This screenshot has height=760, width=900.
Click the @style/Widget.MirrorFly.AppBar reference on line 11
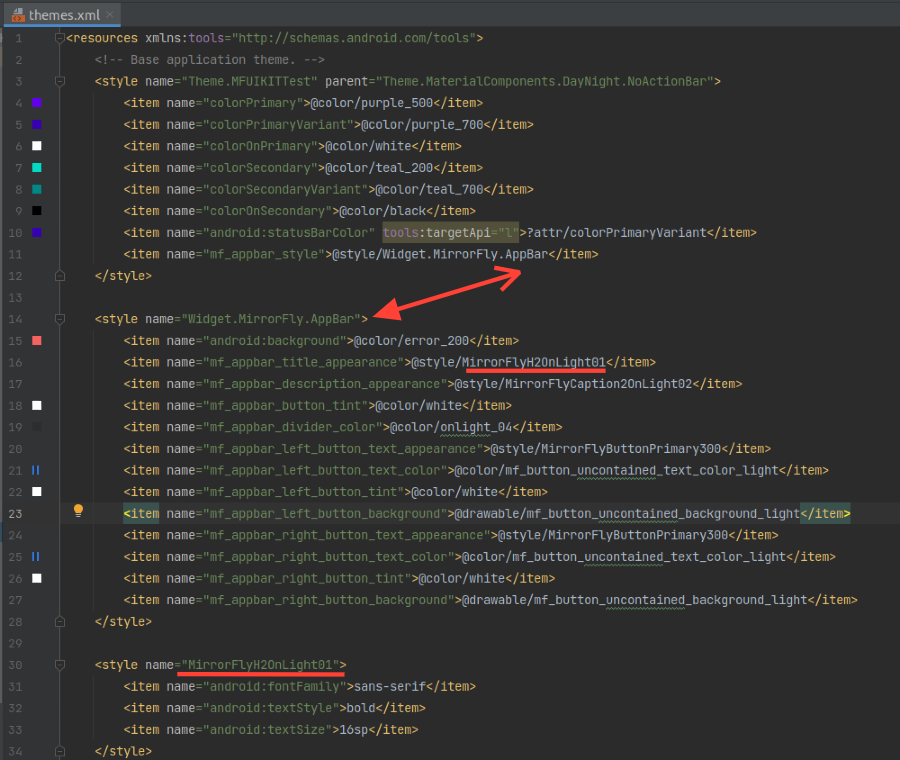click(440, 254)
